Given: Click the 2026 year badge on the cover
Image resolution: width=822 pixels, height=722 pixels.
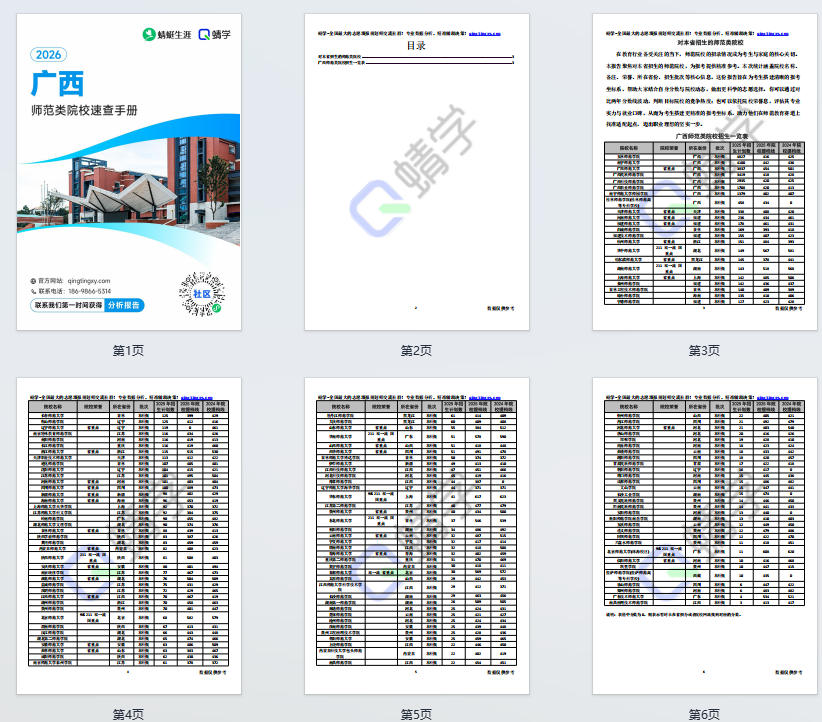Looking at the screenshot, I should pos(51,54).
